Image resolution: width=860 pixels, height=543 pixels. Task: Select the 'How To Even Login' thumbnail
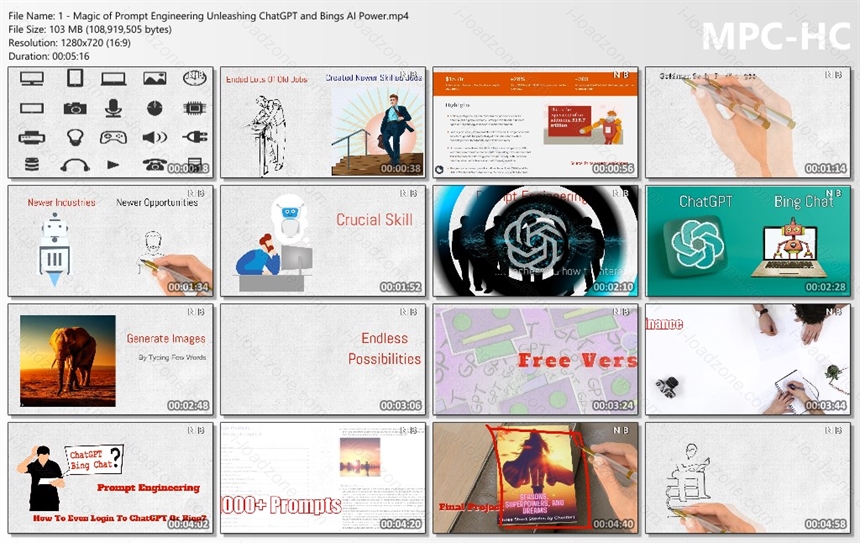point(111,478)
